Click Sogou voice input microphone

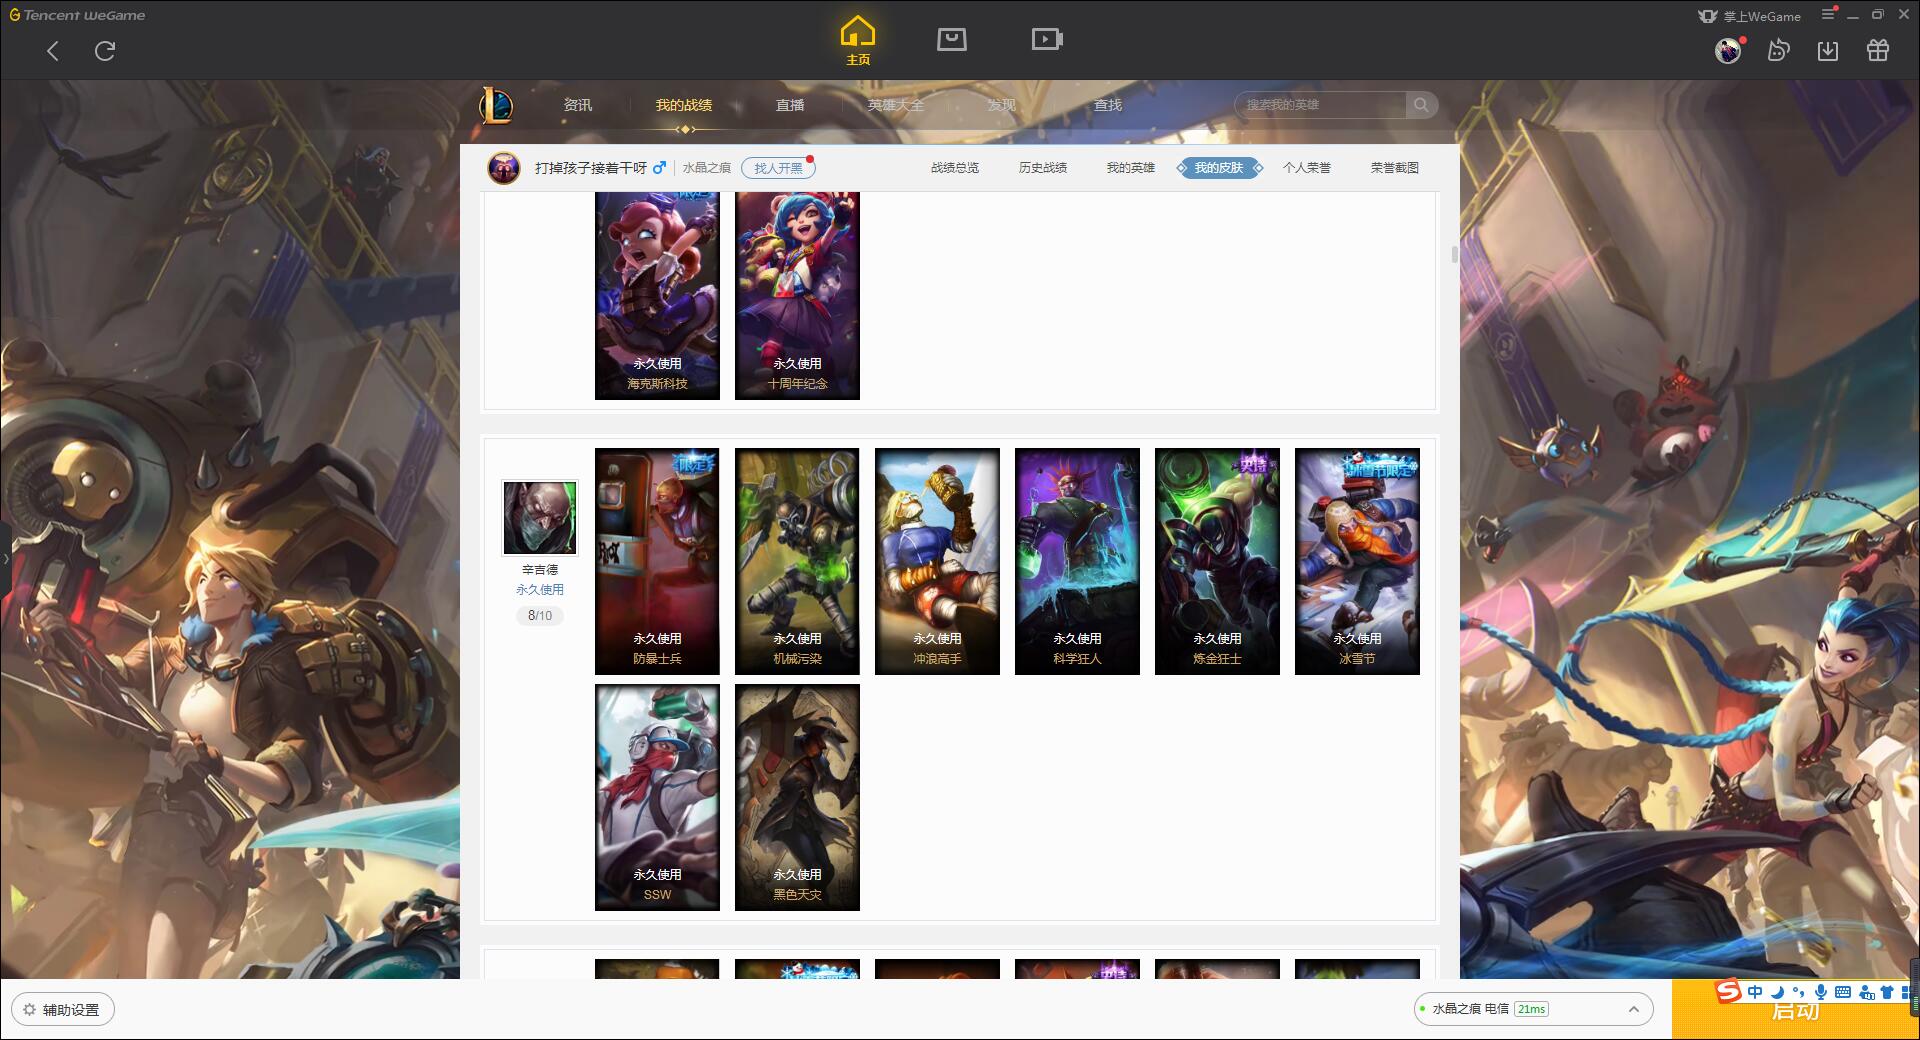pyautogui.click(x=1821, y=992)
